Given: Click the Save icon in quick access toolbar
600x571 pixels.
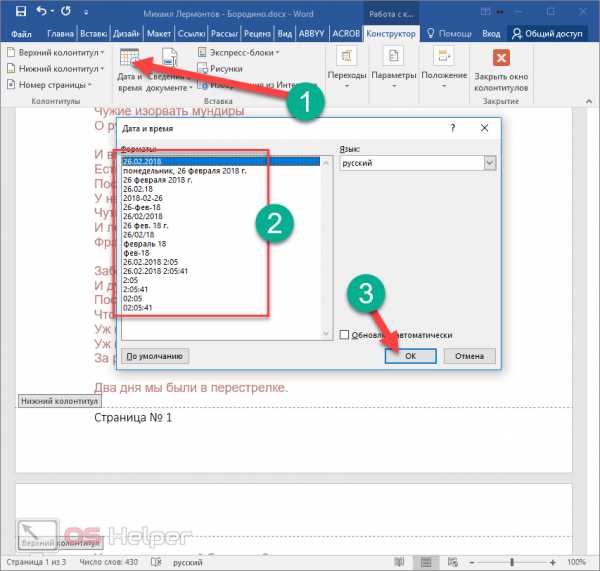Looking at the screenshot, I should point(21,11).
